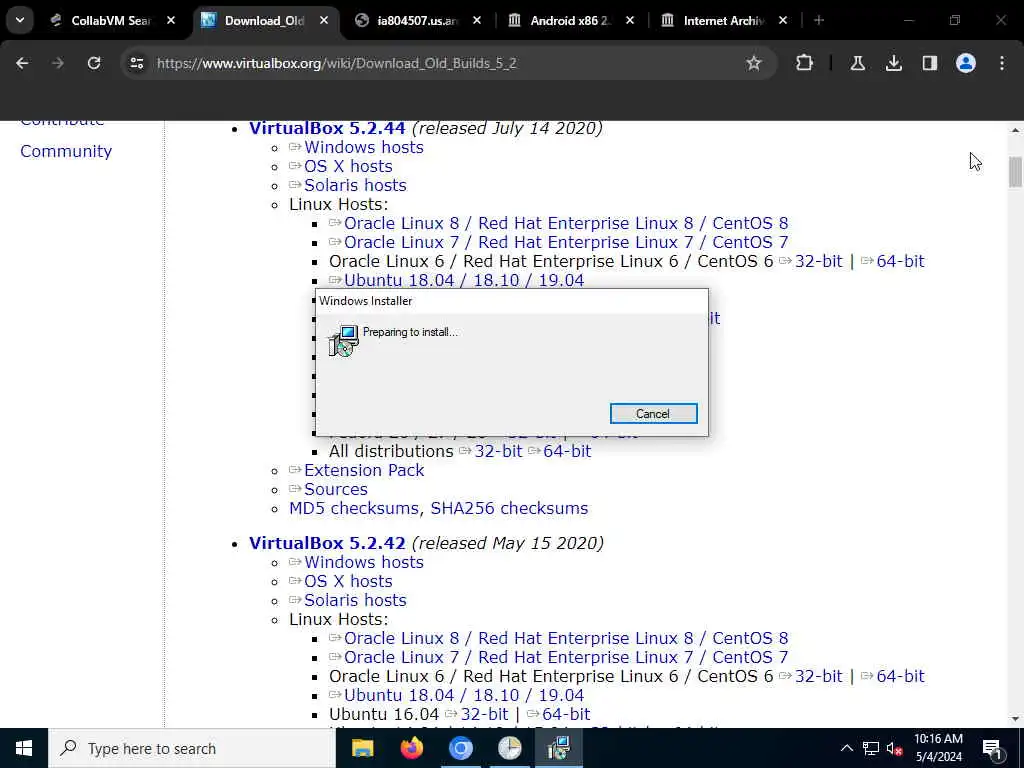Open File Explorer from taskbar
Image resolution: width=1024 pixels, height=768 pixels.
click(x=362, y=748)
